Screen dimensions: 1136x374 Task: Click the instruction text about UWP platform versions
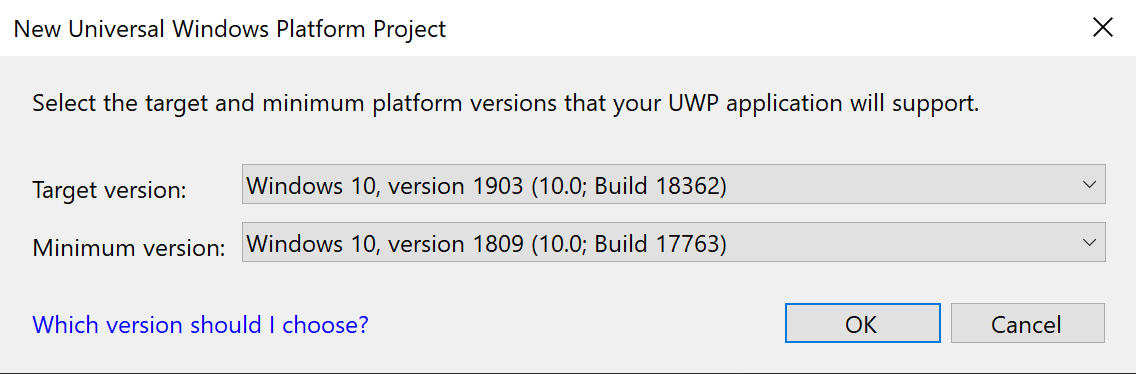coord(506,104)
